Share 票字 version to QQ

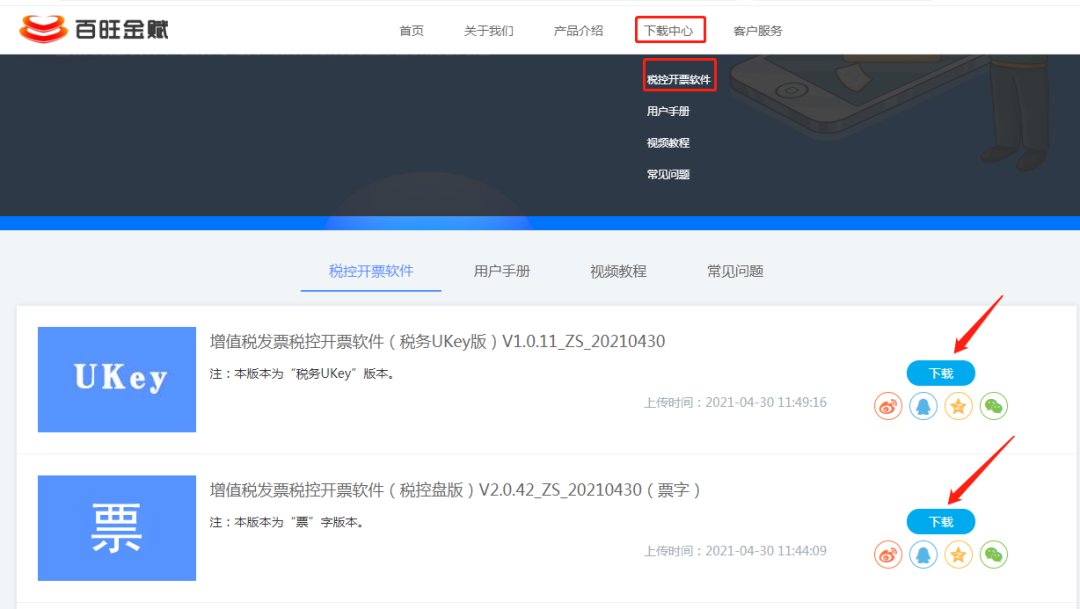[x=923, y=555]
